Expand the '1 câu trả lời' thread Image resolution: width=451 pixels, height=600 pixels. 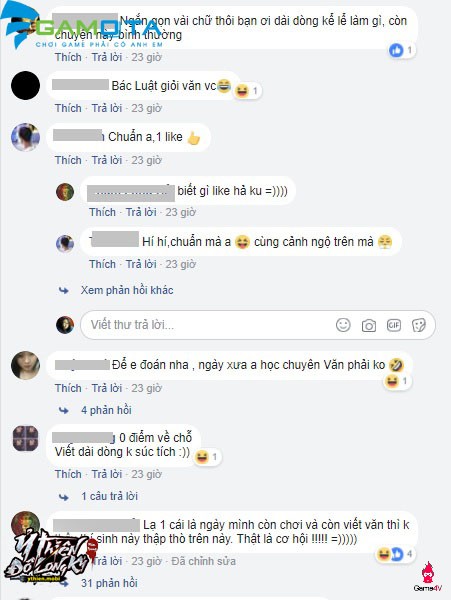109,496
